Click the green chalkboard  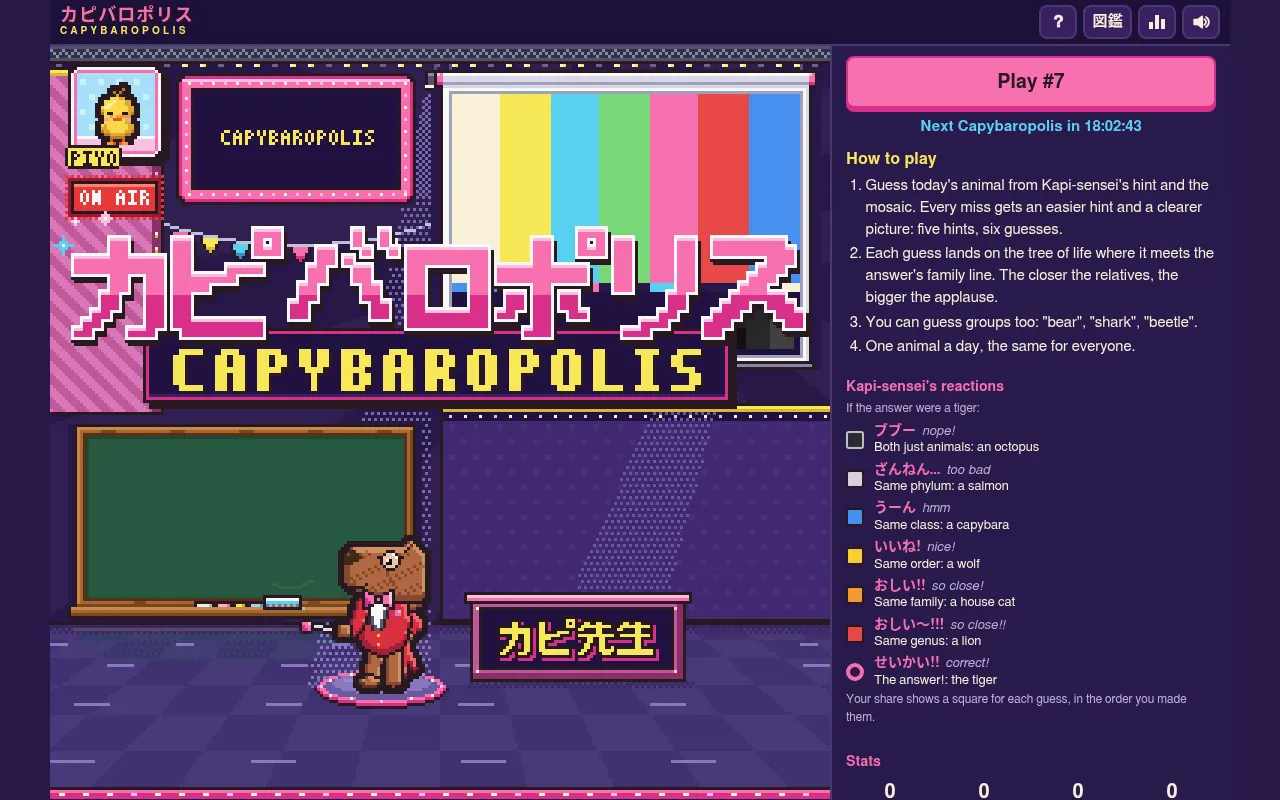click(244, 517)
